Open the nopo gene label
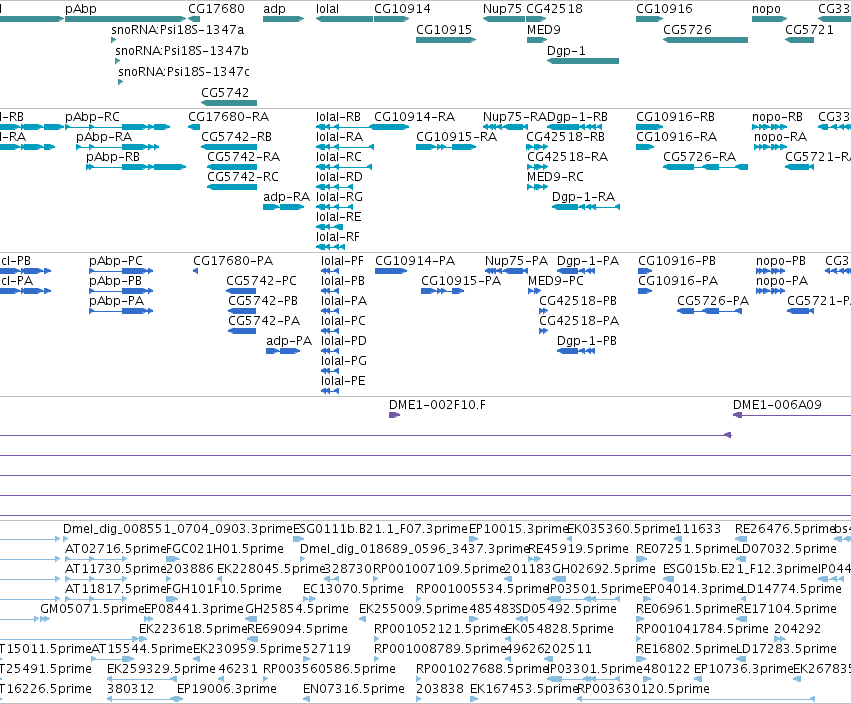The image size is (851, 704). click(766, 9)
